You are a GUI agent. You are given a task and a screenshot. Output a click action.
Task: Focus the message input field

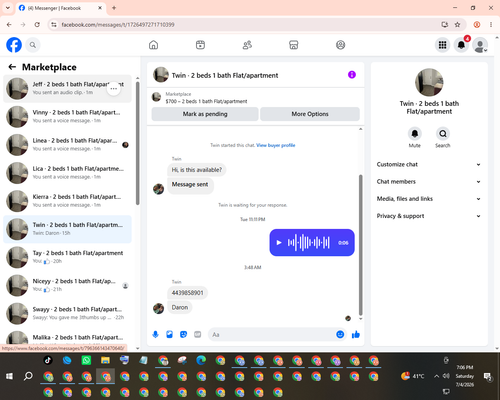tap(272, 334)
